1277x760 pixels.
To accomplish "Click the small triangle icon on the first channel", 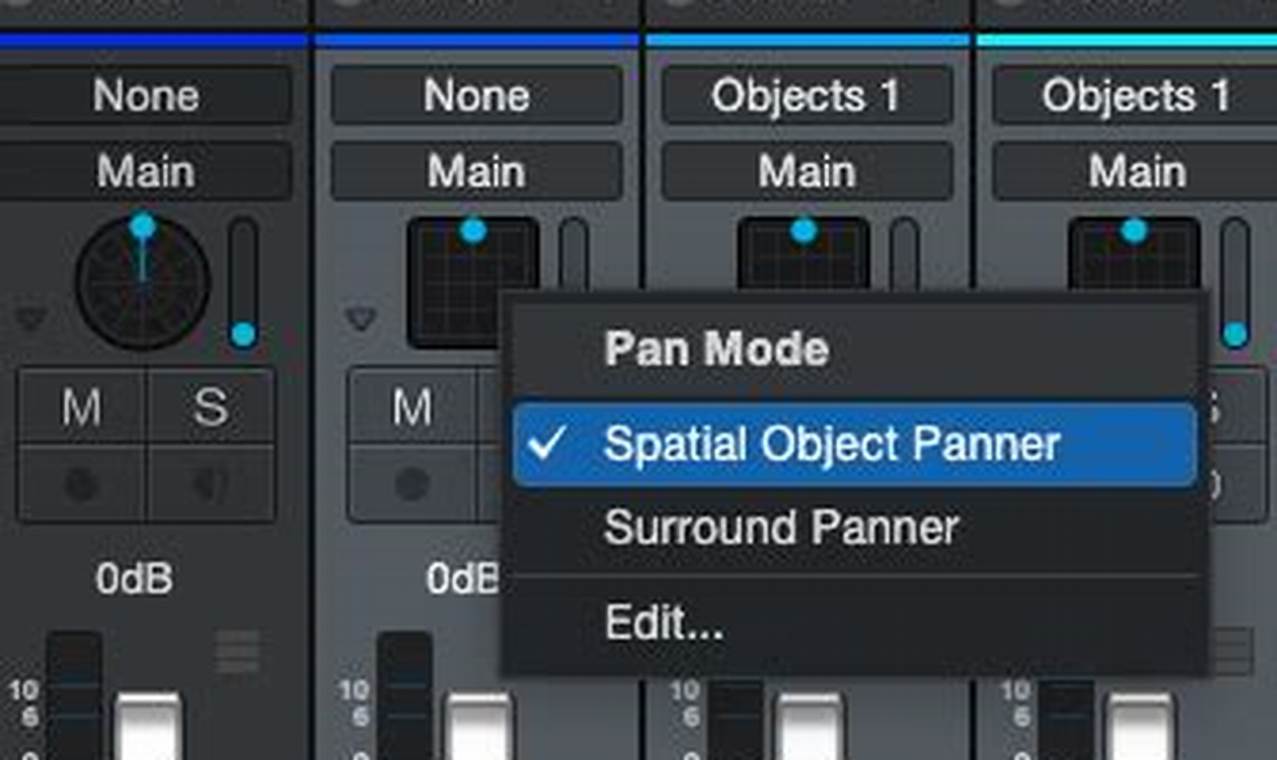I will click(30, 319).
